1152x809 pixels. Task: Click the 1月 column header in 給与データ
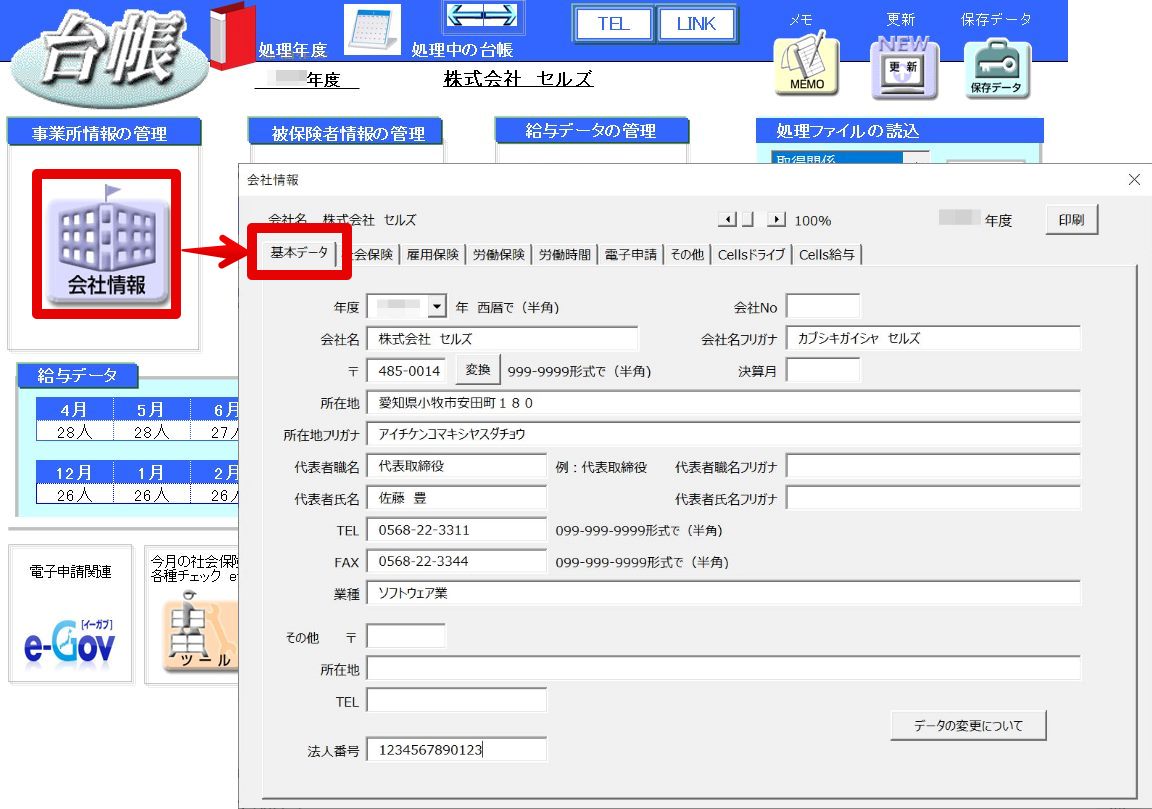151,472
